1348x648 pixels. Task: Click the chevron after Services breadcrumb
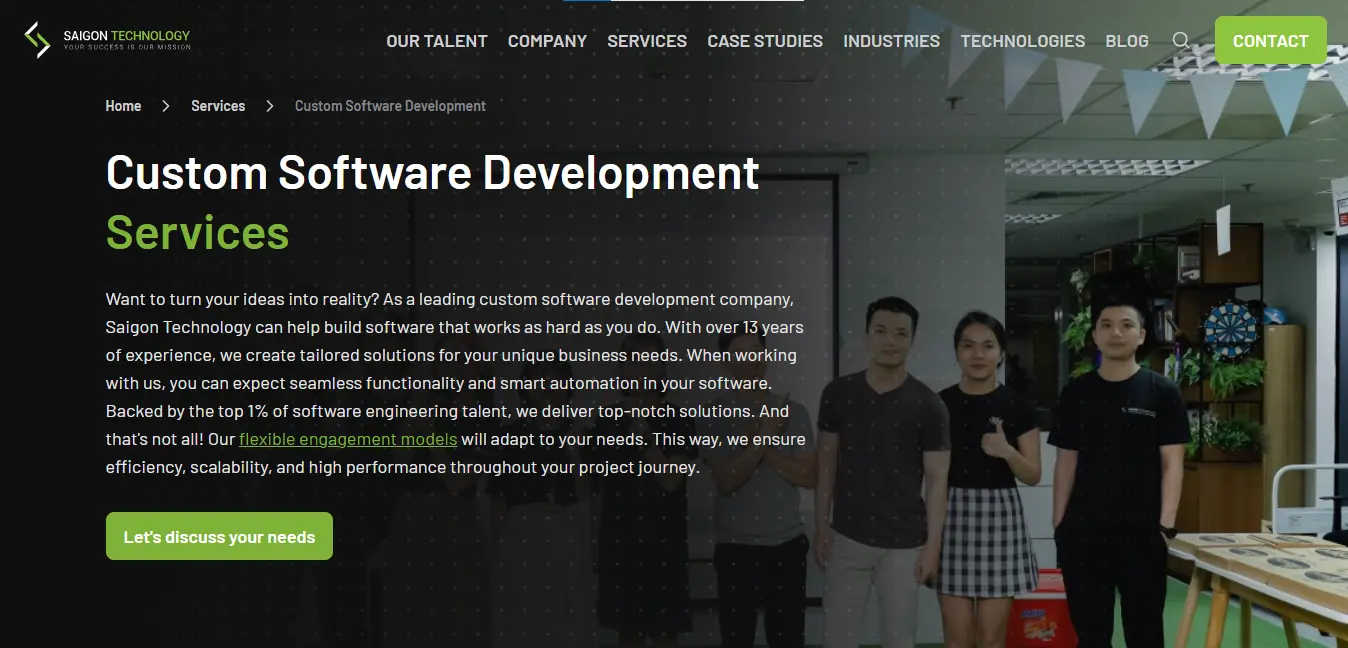268,105
